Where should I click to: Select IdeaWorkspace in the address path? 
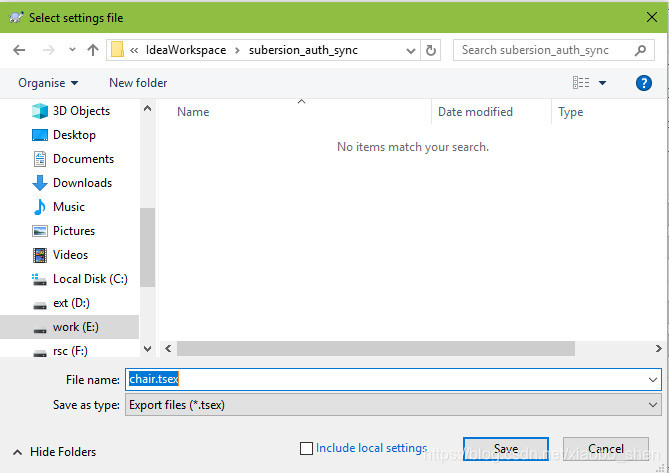tap(186, 50)
